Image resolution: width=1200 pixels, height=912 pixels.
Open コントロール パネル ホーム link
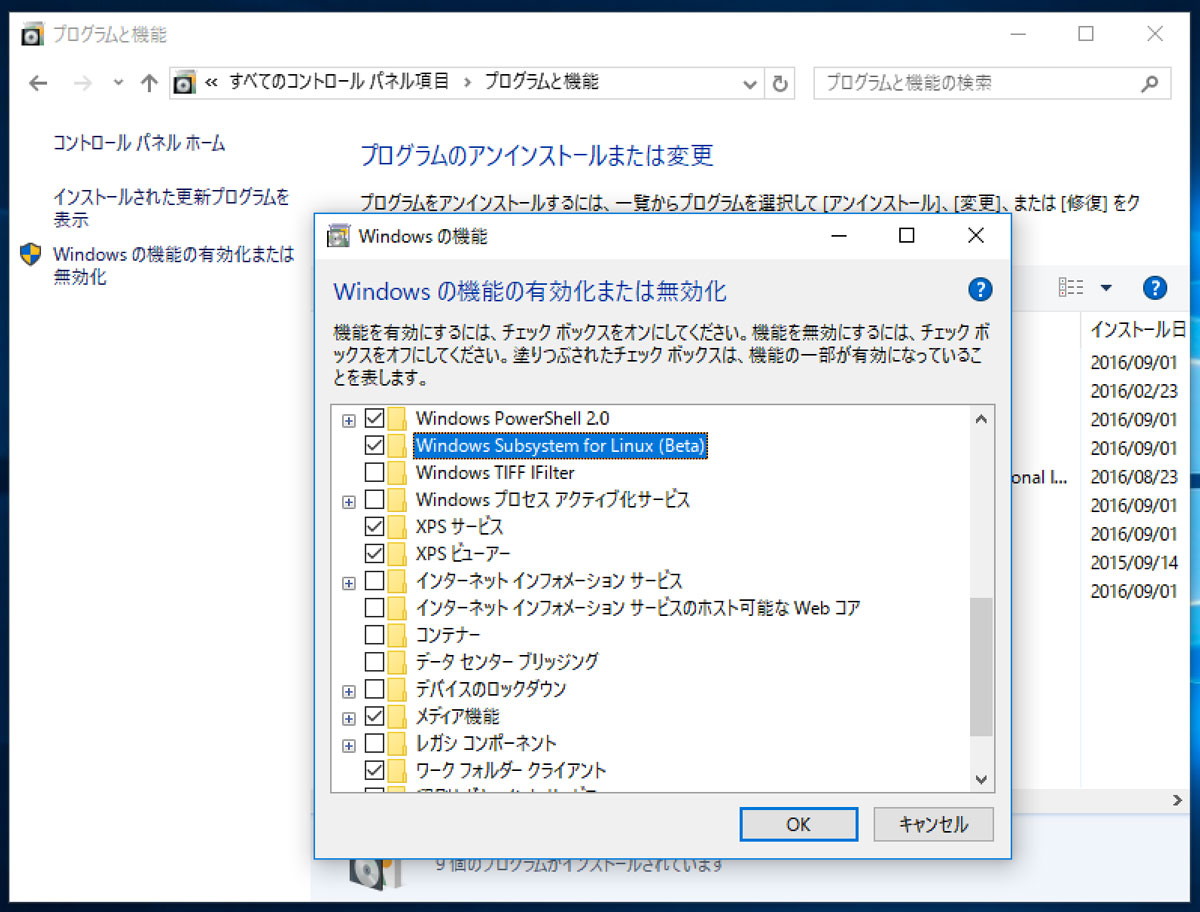point(139,143)
